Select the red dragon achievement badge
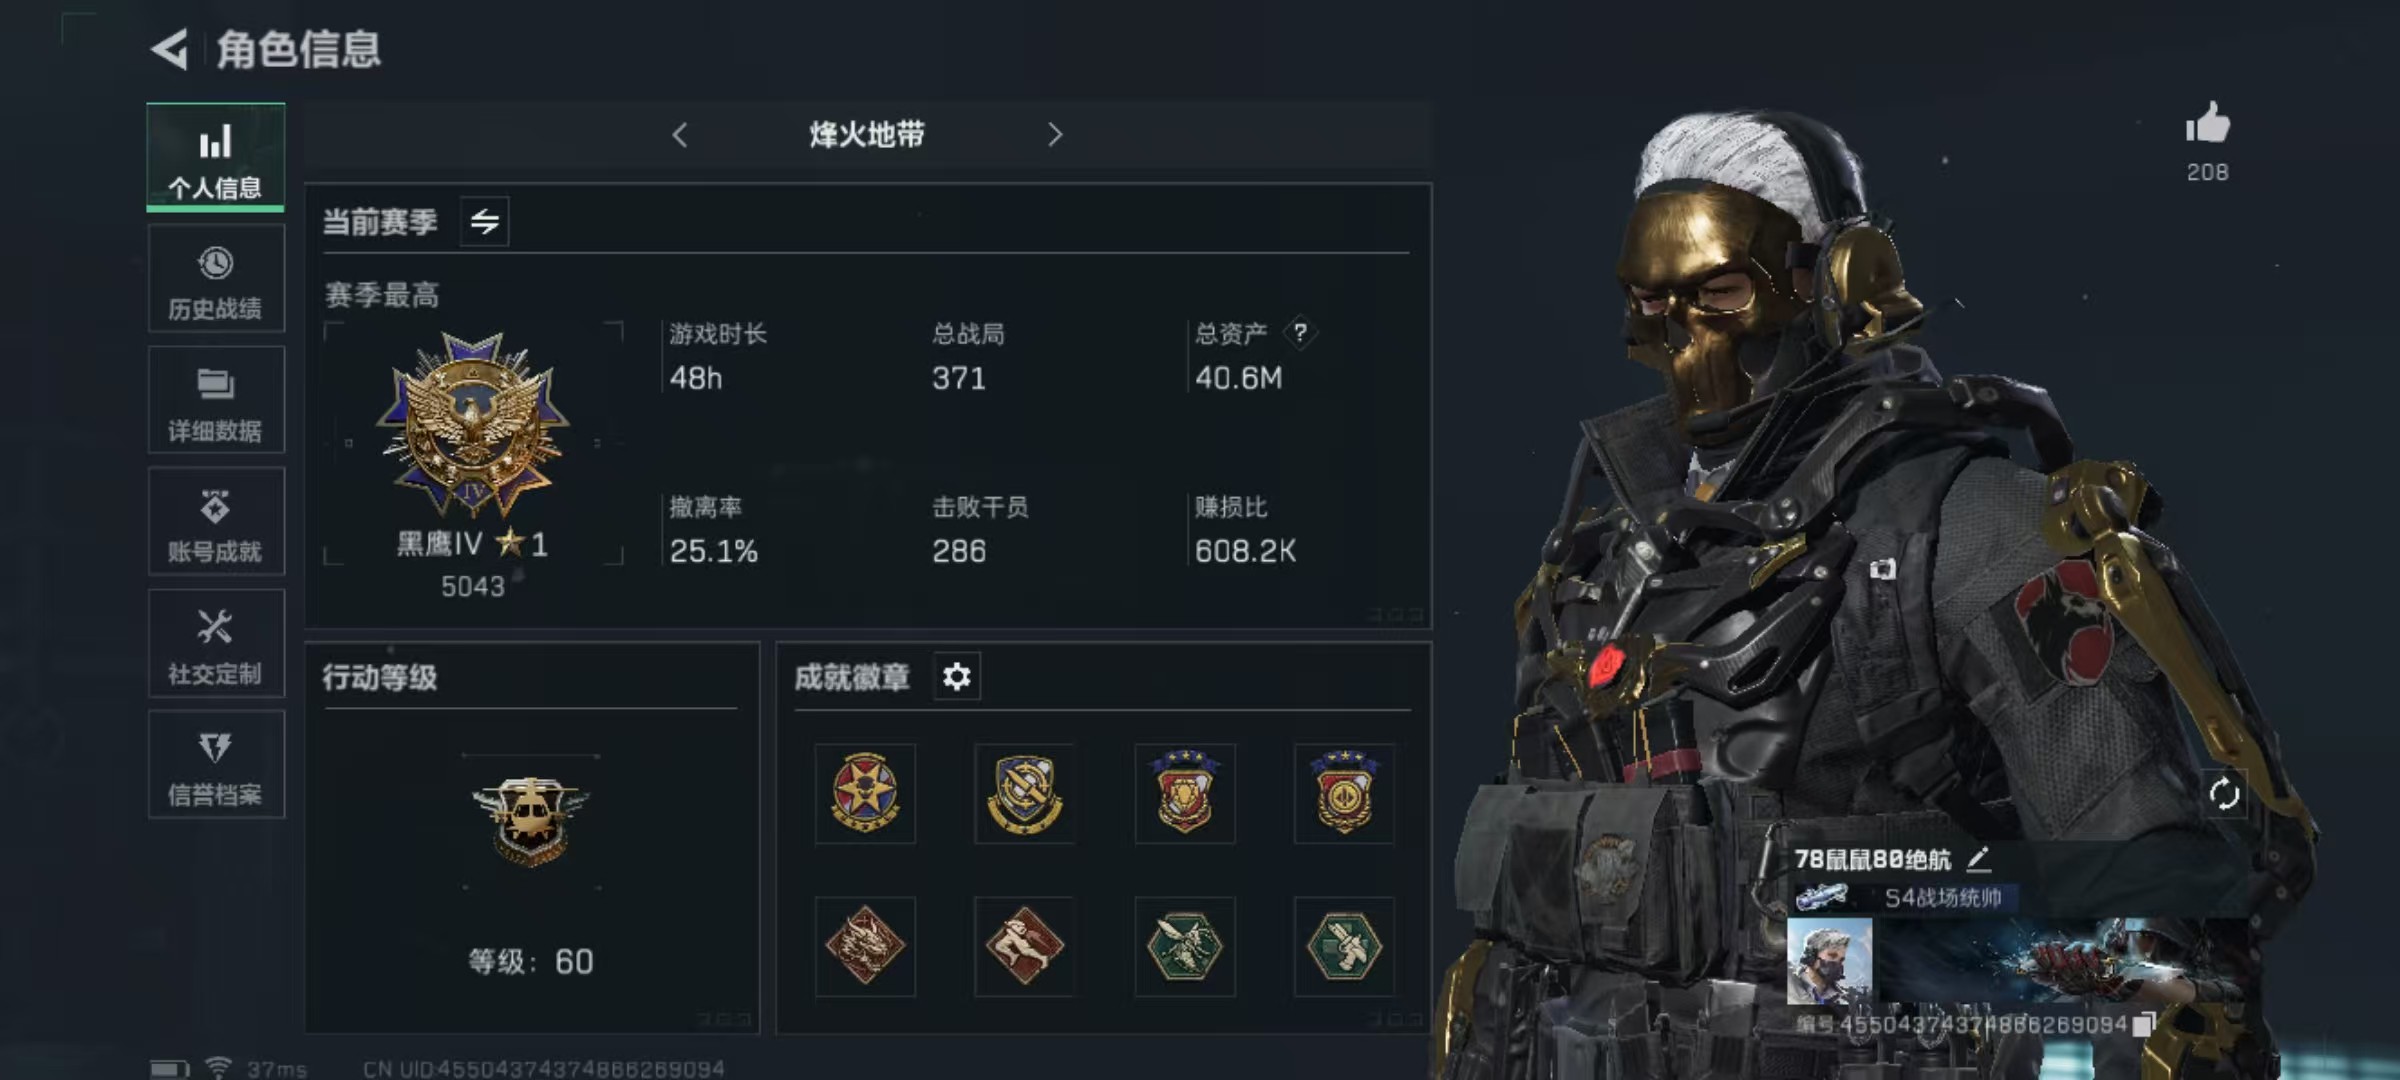2400x1080 pixels. pos(865,946)
